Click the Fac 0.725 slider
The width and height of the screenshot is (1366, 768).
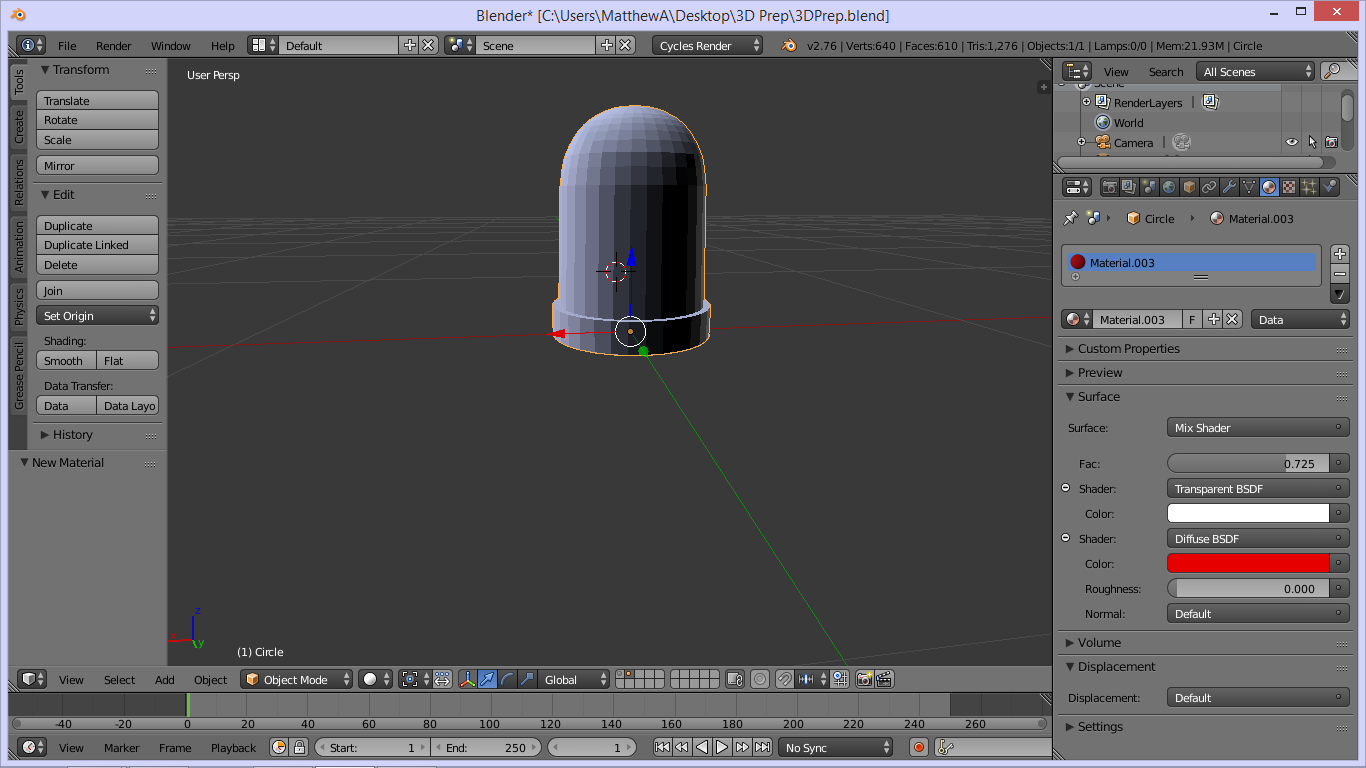[1248, 463]
